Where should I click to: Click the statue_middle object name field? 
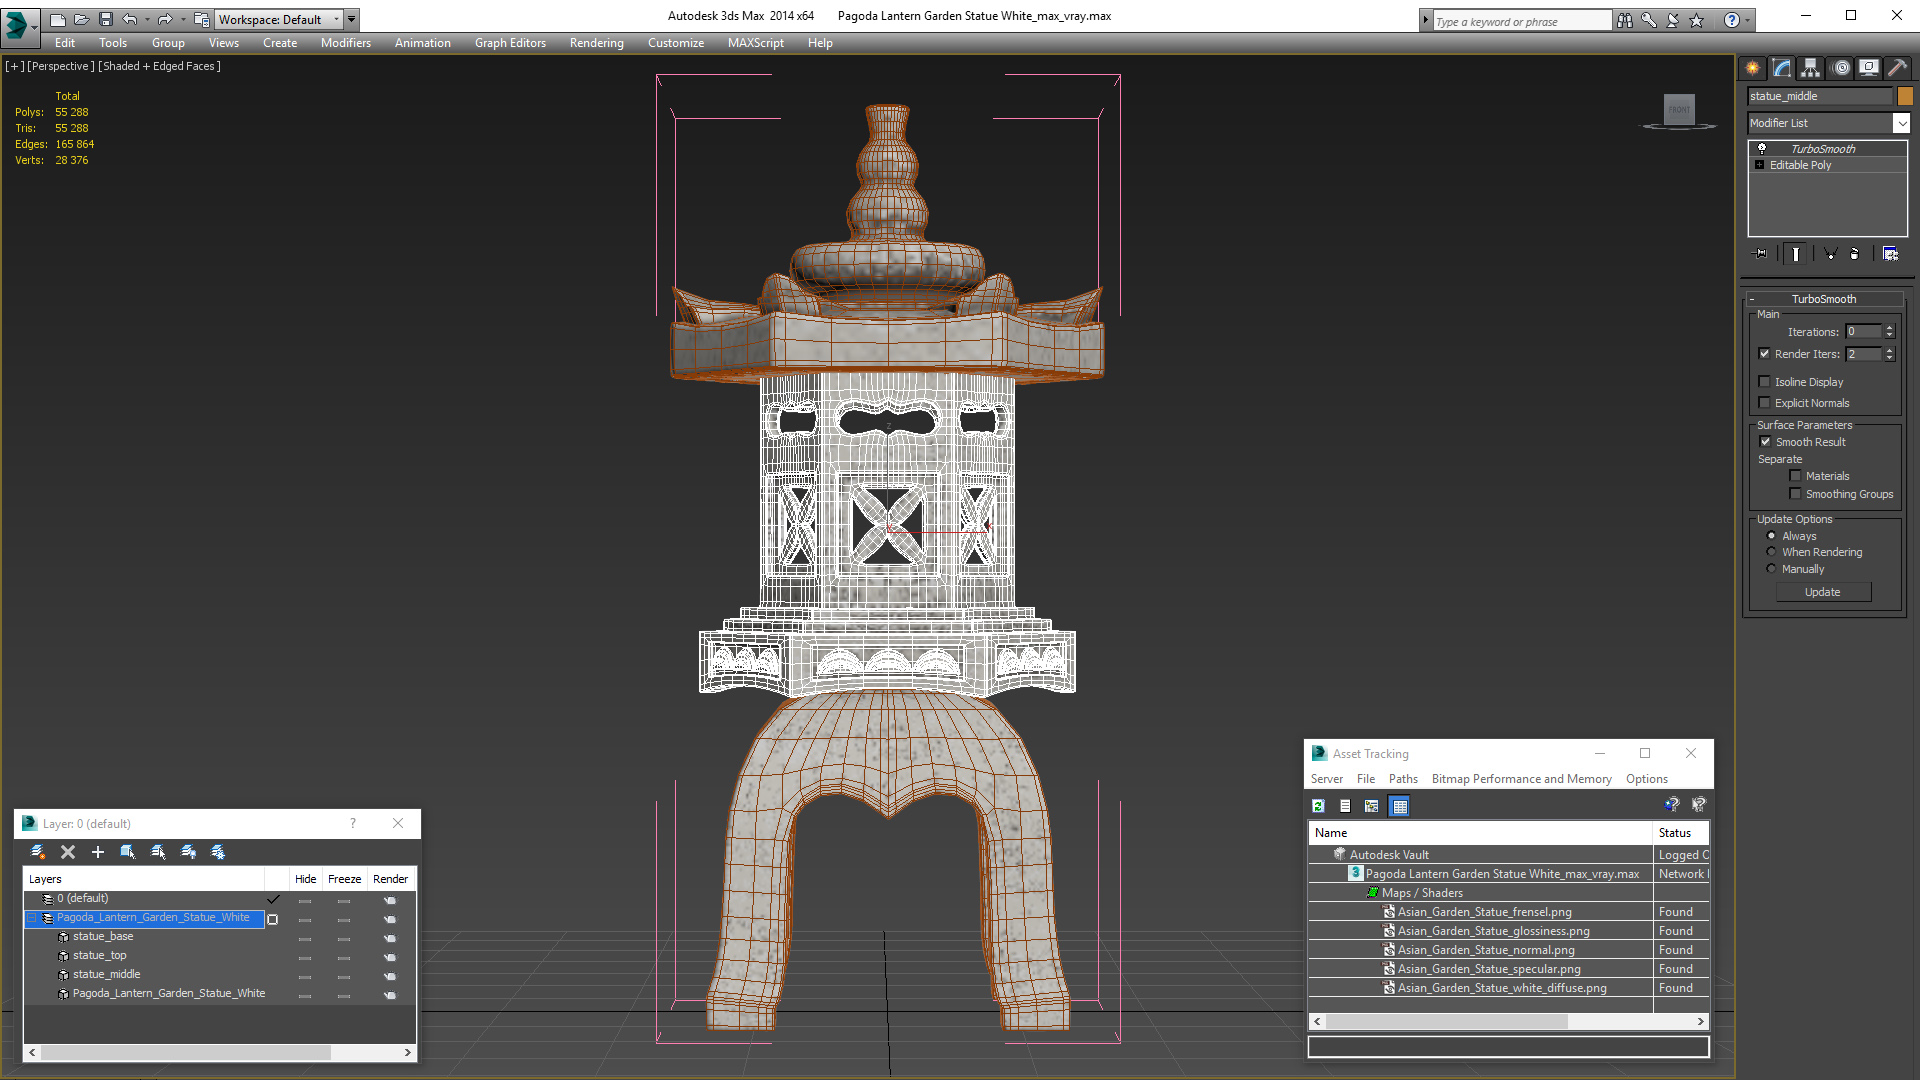1820,96
